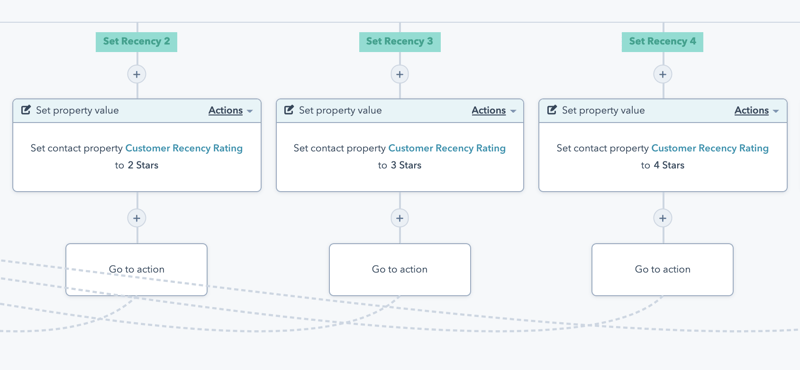Click the '2 Stars' value text
Screen dimensions: 800x370
pos(143,165)
